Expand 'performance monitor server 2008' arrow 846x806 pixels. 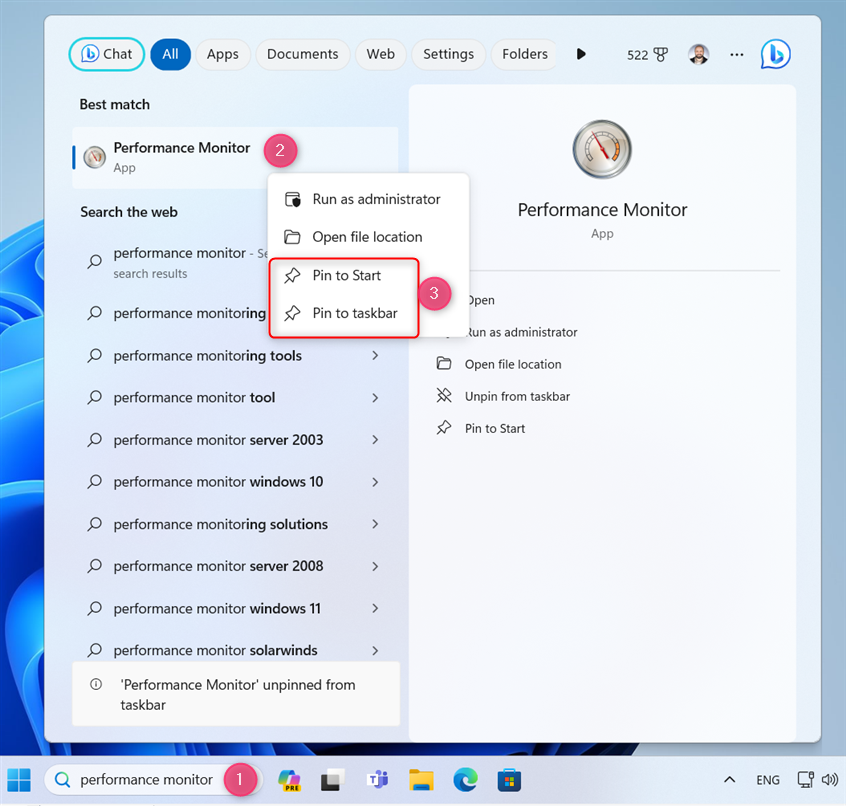pyautogui.click(x=375, y=566)
